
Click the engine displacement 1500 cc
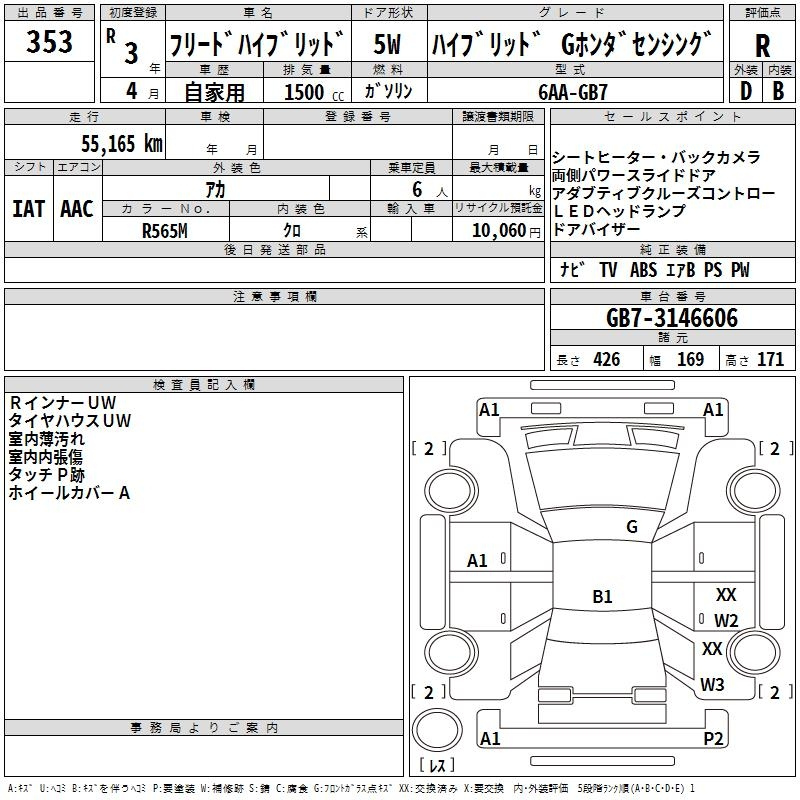303,92
